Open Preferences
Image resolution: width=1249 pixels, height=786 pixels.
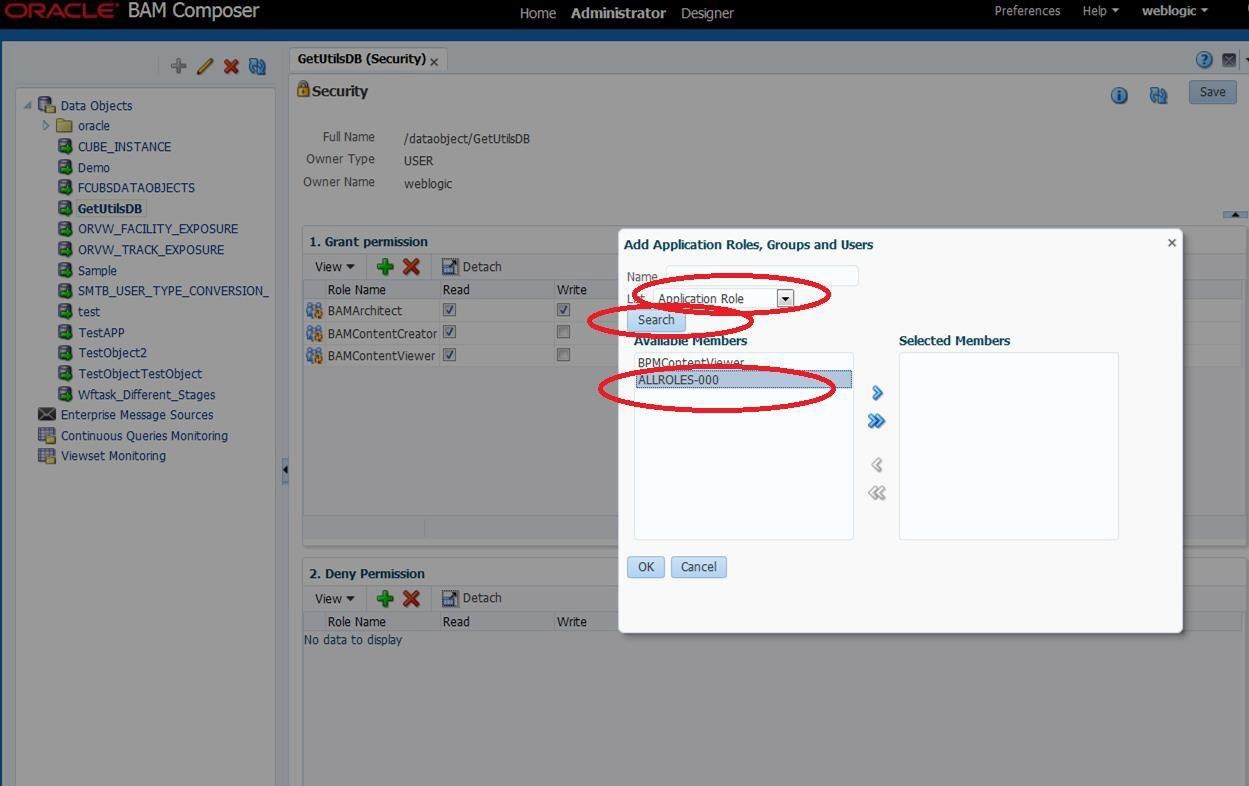1027,11
